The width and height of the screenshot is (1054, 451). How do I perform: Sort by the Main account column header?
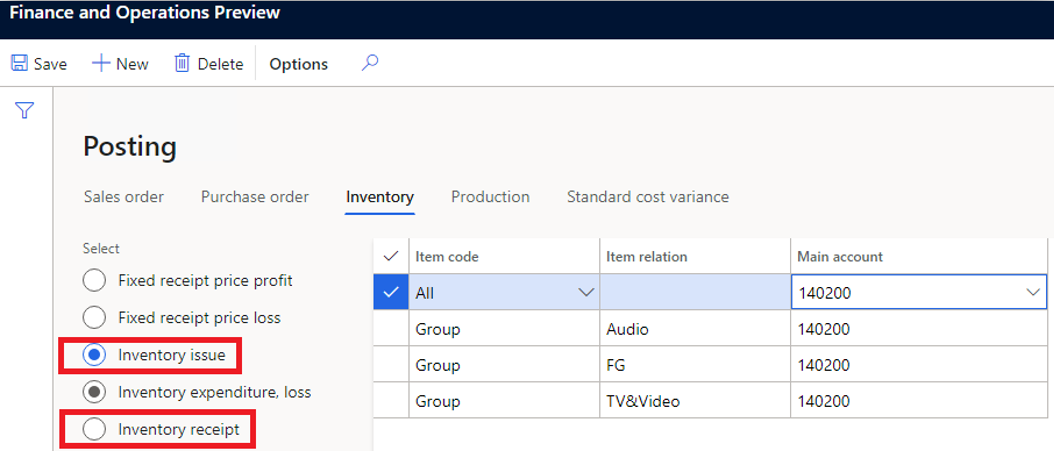(x=840, y=257)
